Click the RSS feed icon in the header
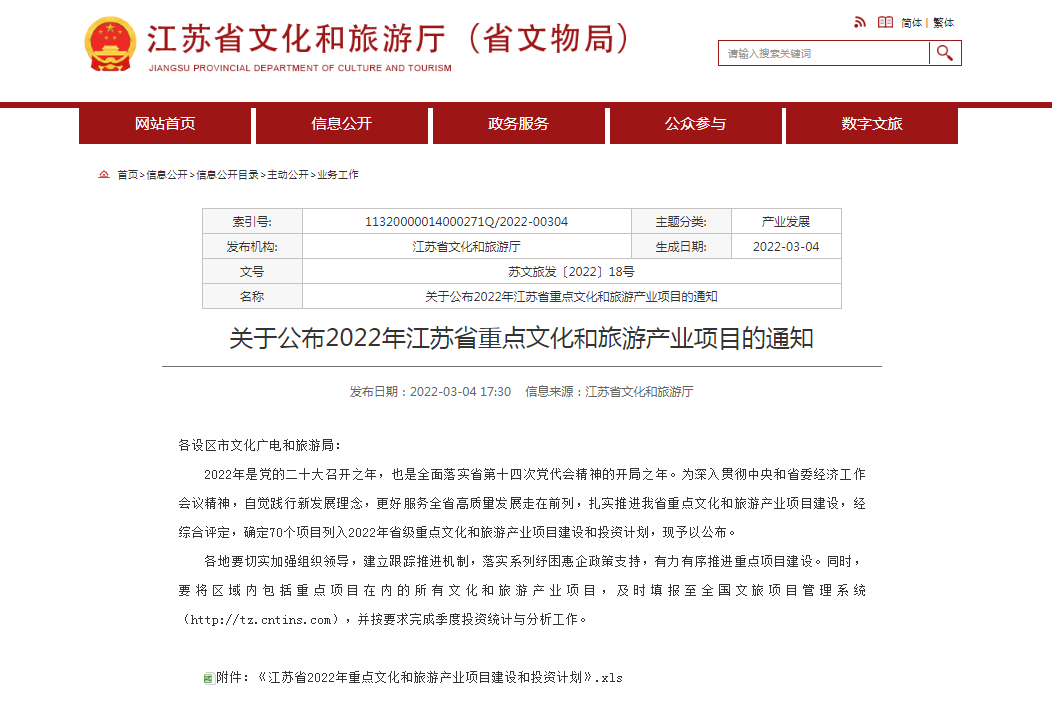Viewport: 1052px width, 720px height. (859, 21)
